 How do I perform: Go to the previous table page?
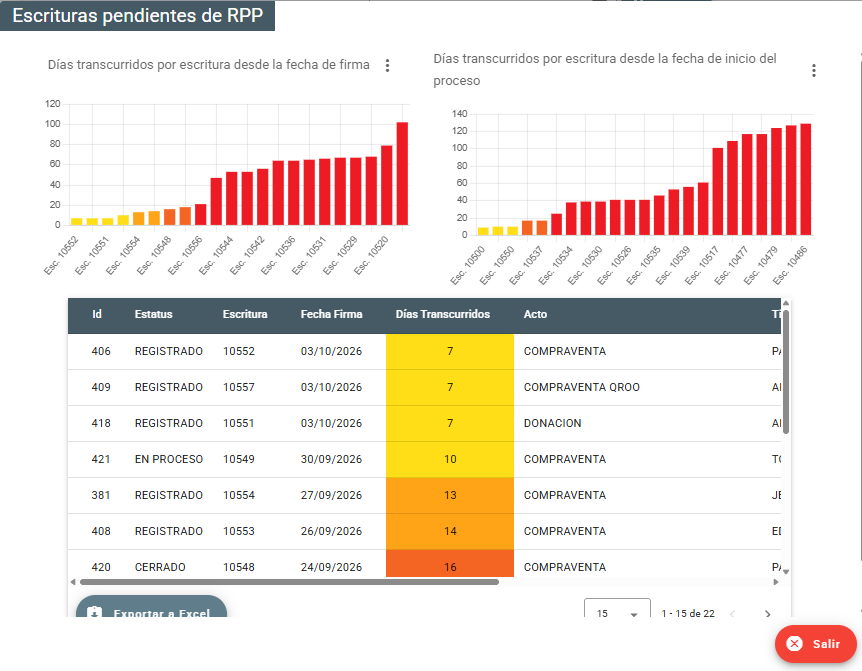[732, 613]
